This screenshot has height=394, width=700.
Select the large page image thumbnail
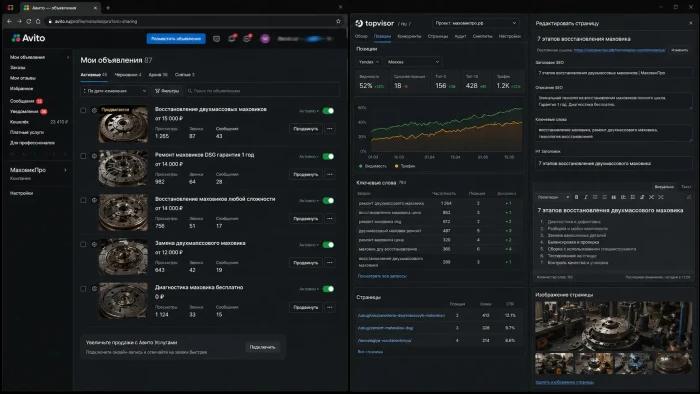click(x=613, y=326)
